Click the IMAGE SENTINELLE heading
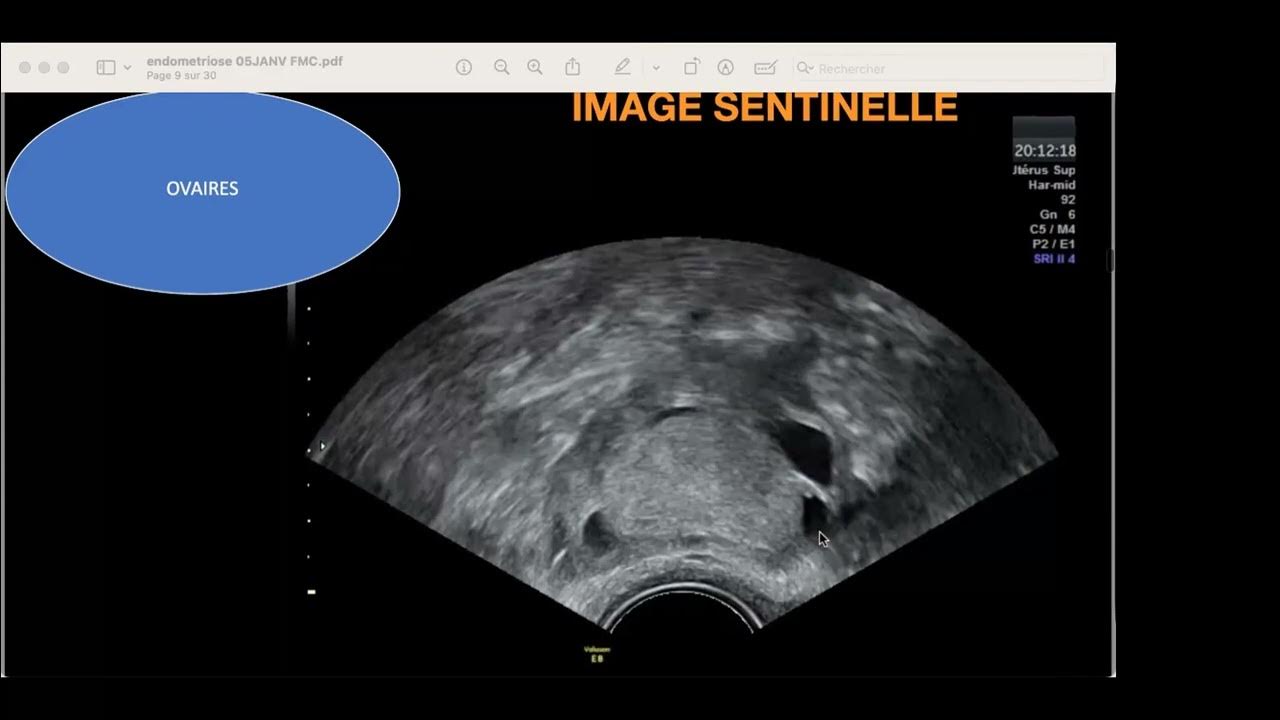The image size is (1280, 720). (765, 107)
